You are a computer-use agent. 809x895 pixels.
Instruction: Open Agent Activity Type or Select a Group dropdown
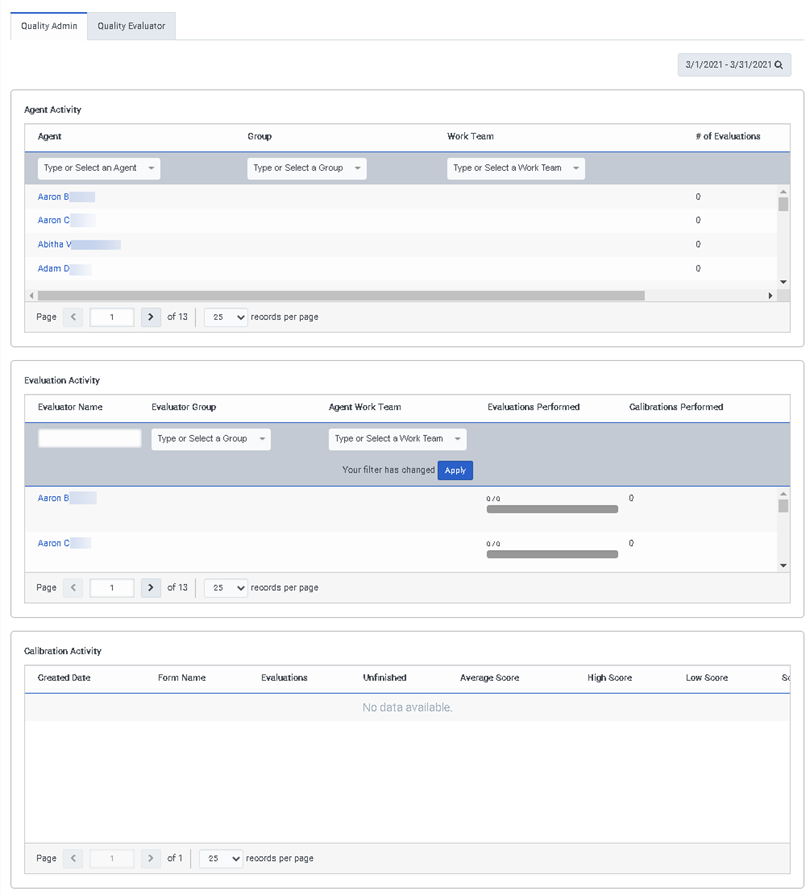point(307,168)
